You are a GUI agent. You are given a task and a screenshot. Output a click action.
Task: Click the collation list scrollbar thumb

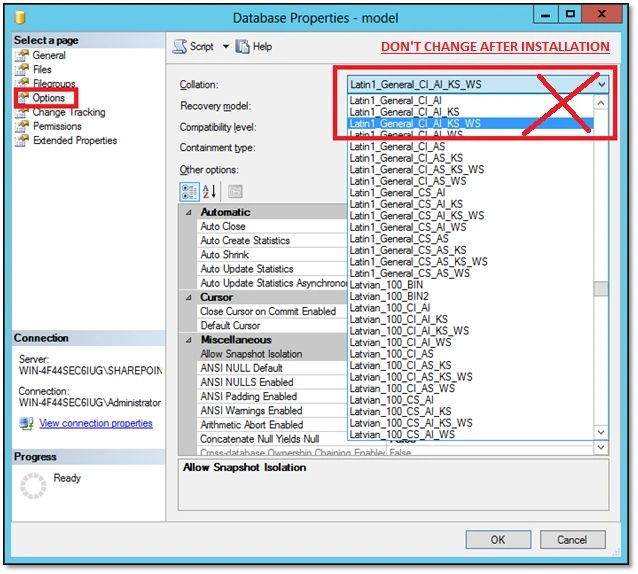pos(601,289)
